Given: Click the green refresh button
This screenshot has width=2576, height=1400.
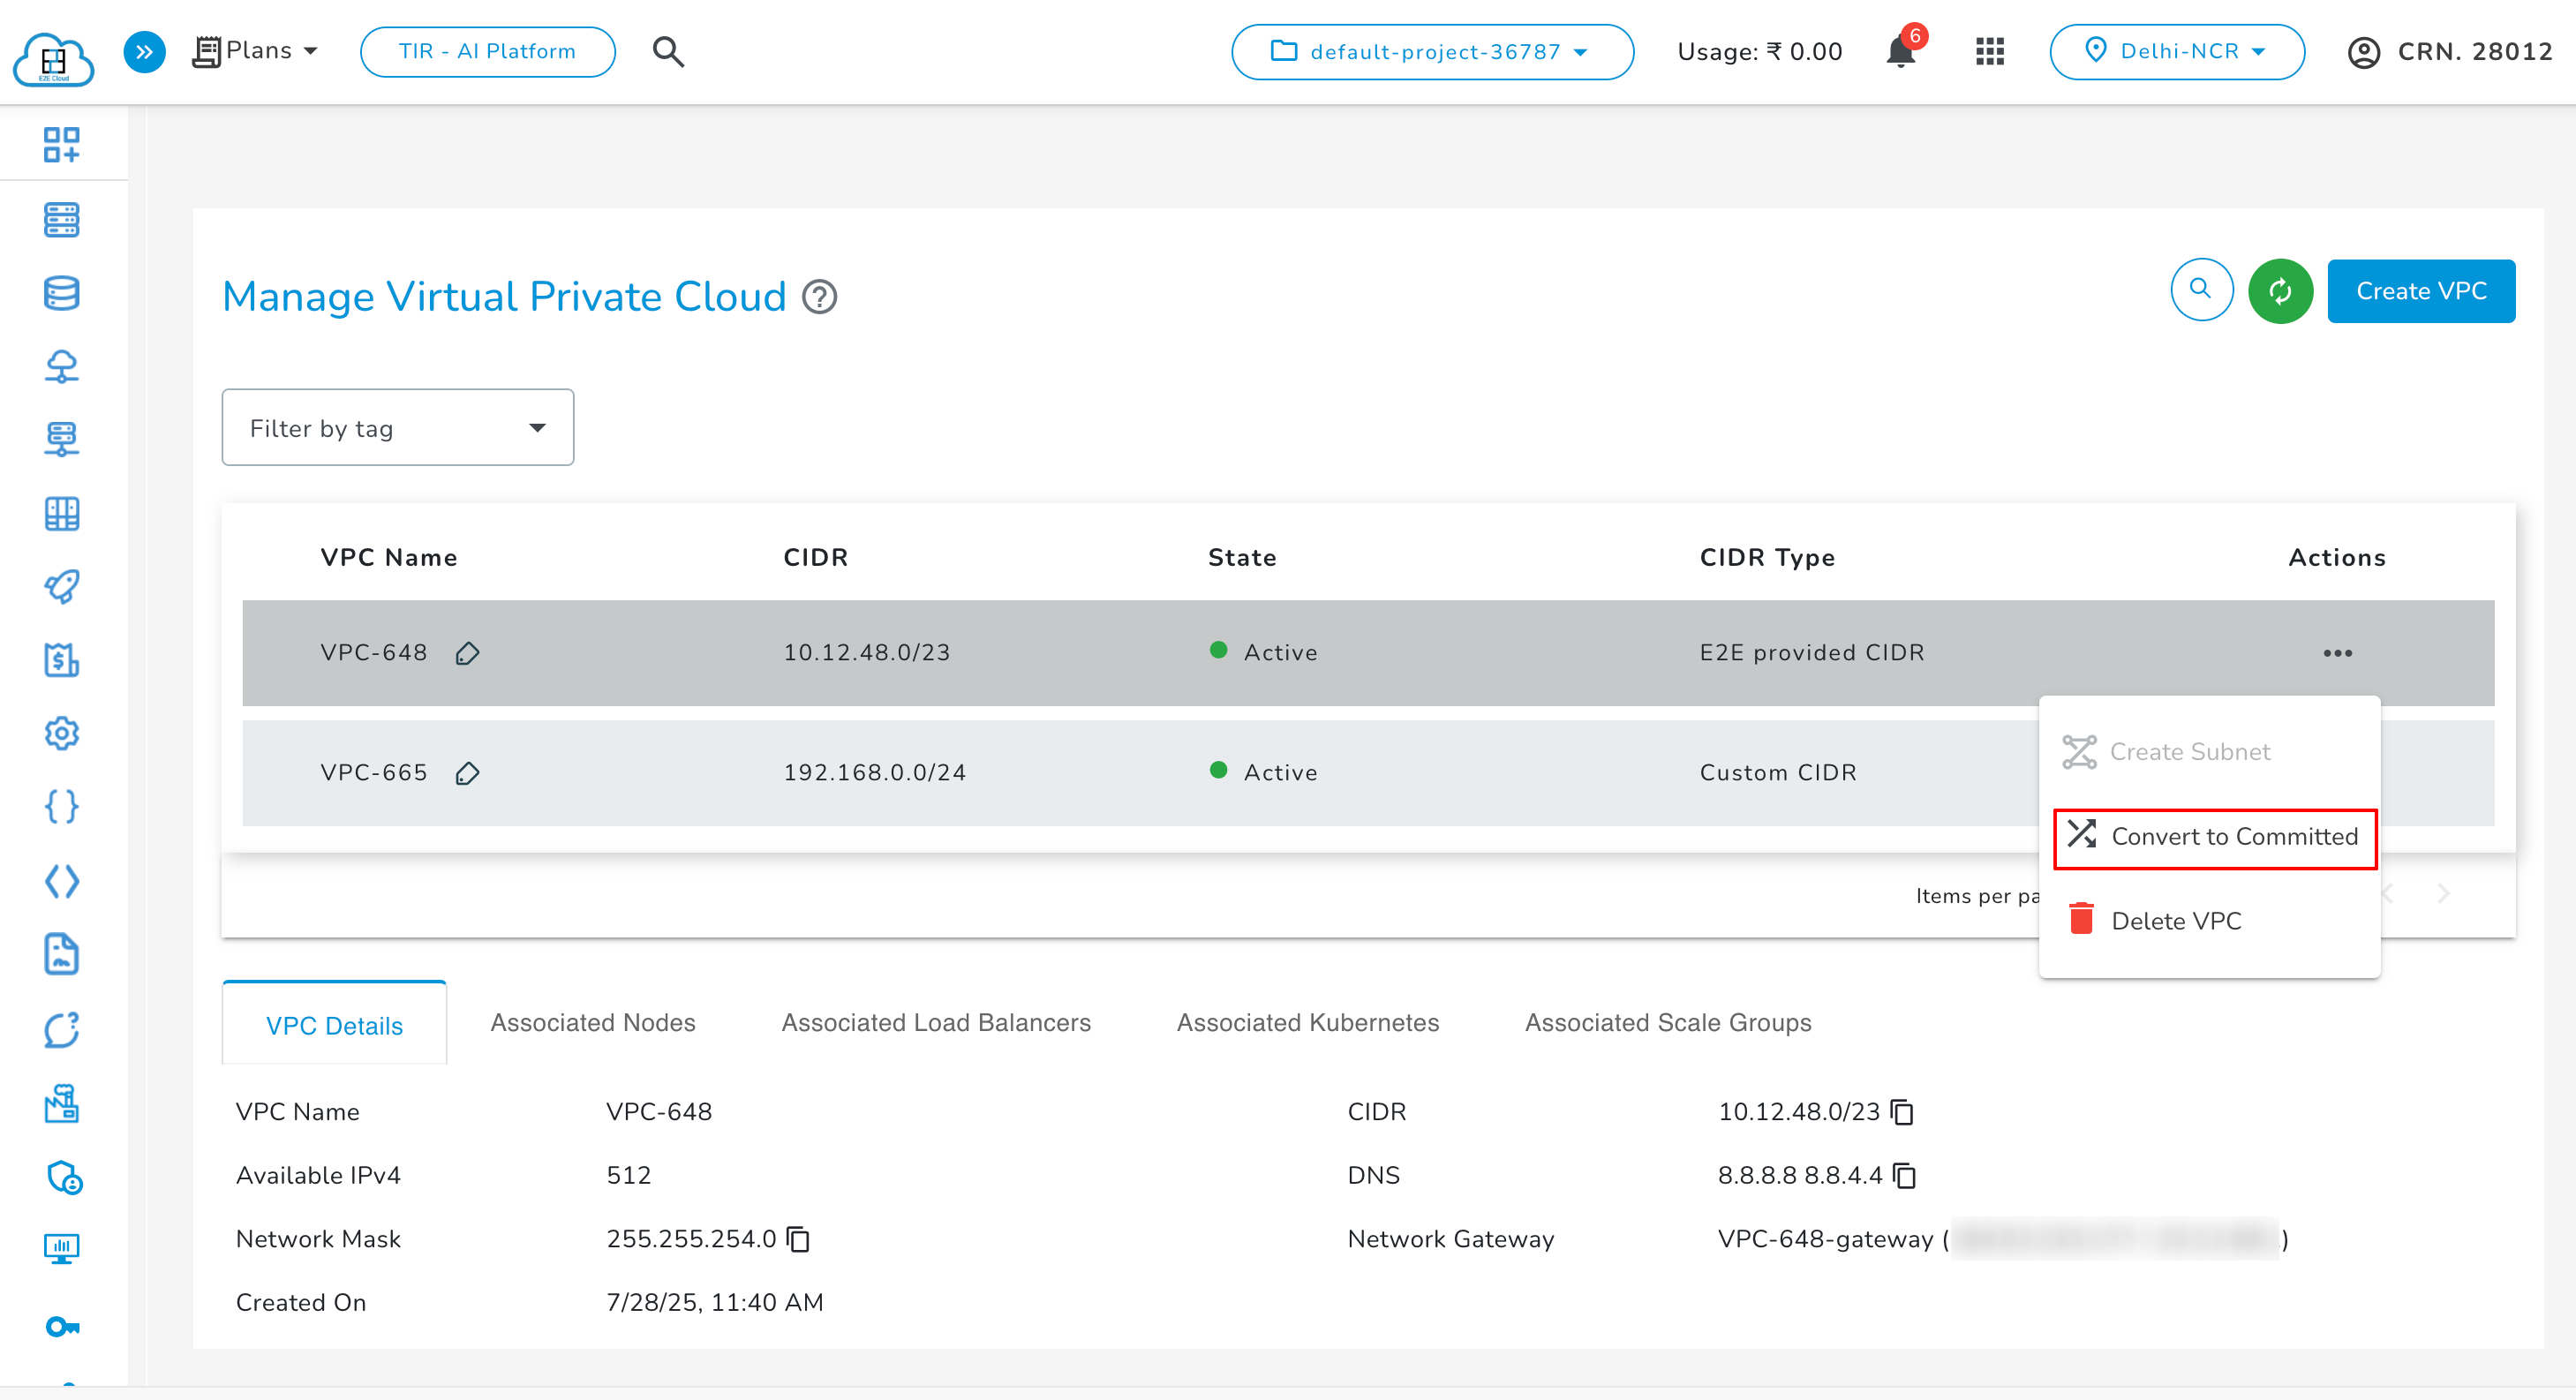Looking at the screenshot, I should tap(2279, 291).
